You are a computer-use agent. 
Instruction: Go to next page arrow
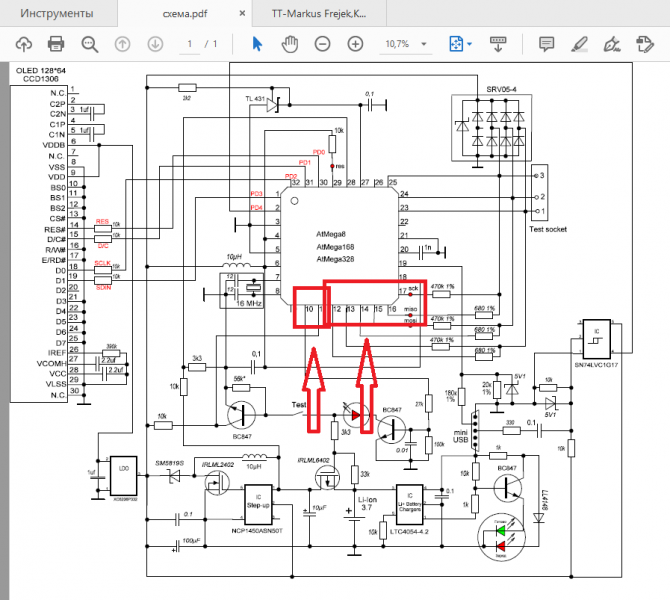(155, 44)
